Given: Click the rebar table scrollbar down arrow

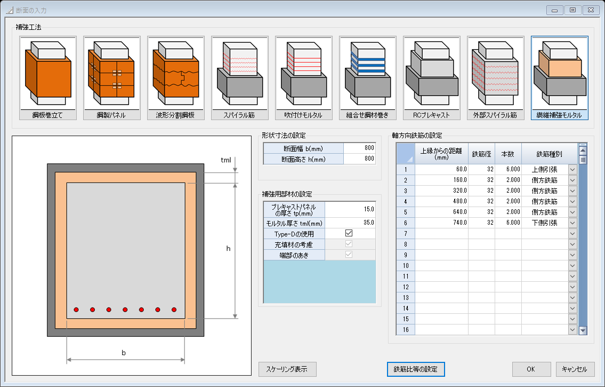Looking at the screenshot, I should (x=583, y=330).
